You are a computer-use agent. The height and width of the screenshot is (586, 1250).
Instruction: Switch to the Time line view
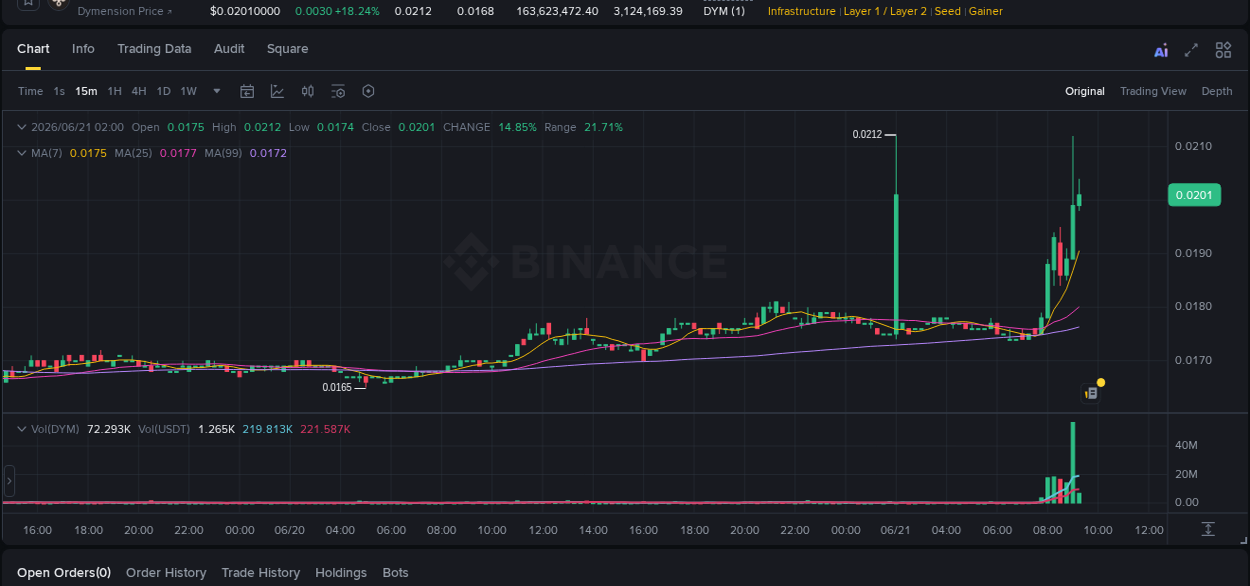tap(31, 91)
